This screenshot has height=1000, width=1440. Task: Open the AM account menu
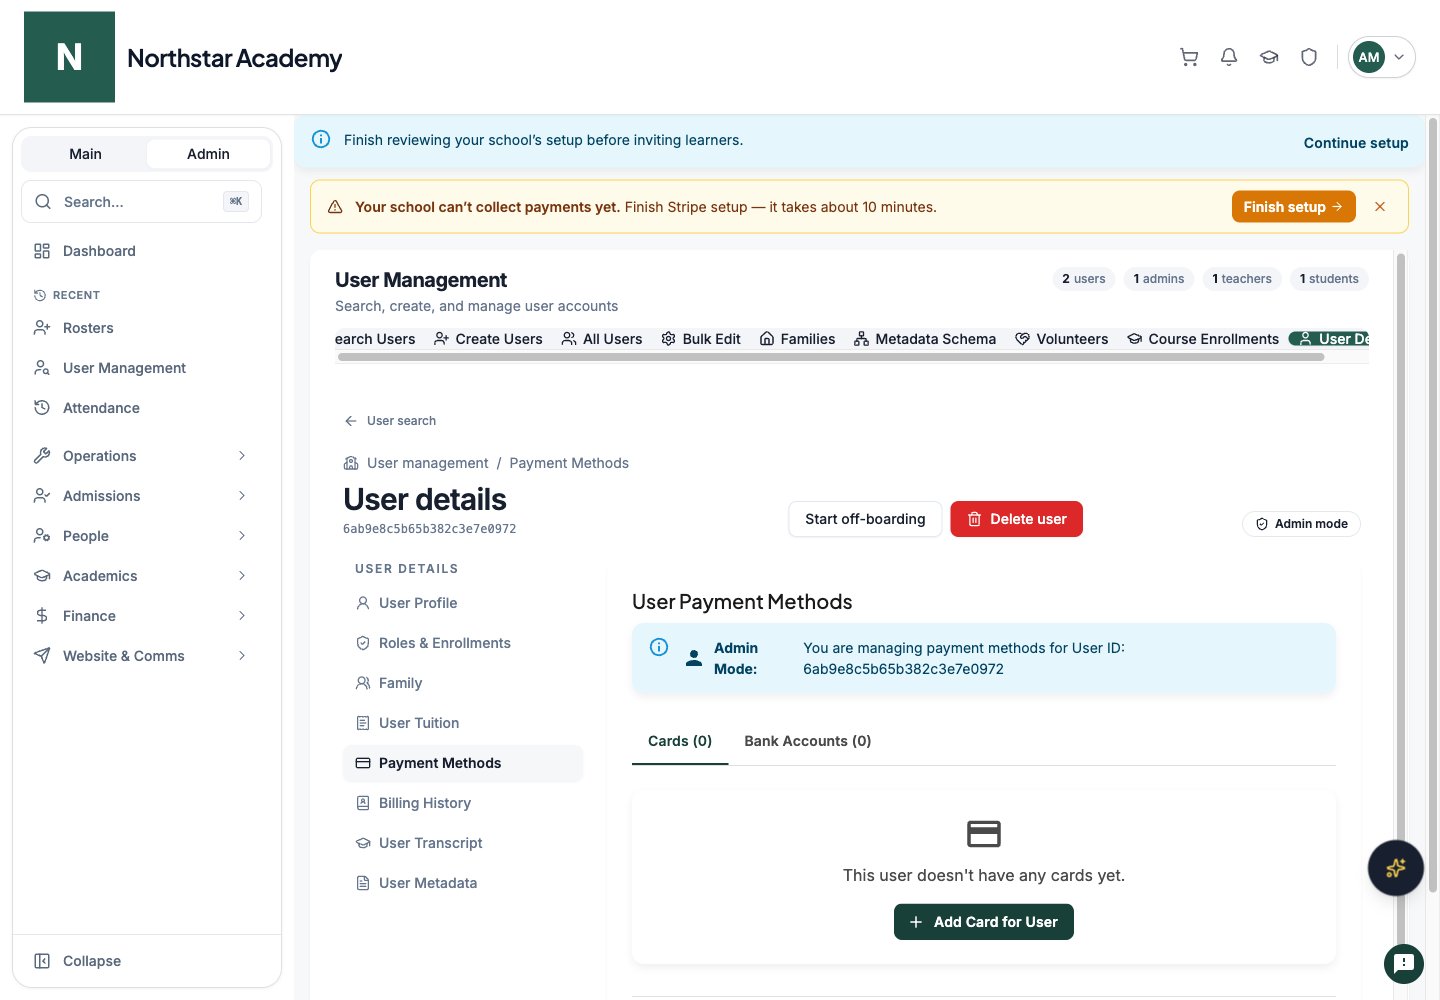pyautogui.click(x=1381, y=57)
